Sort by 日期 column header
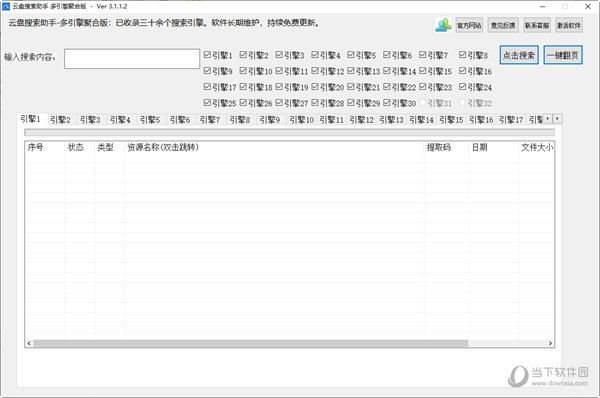Screen dimensions: 600x398 coord(494,147)
